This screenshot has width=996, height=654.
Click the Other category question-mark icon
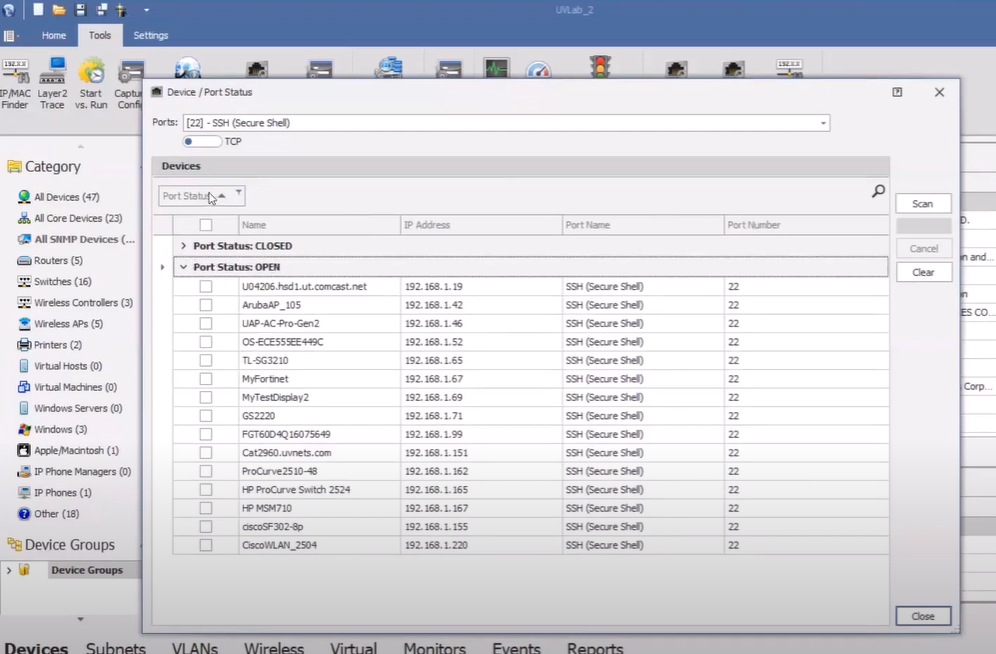(x=24, y=514)
